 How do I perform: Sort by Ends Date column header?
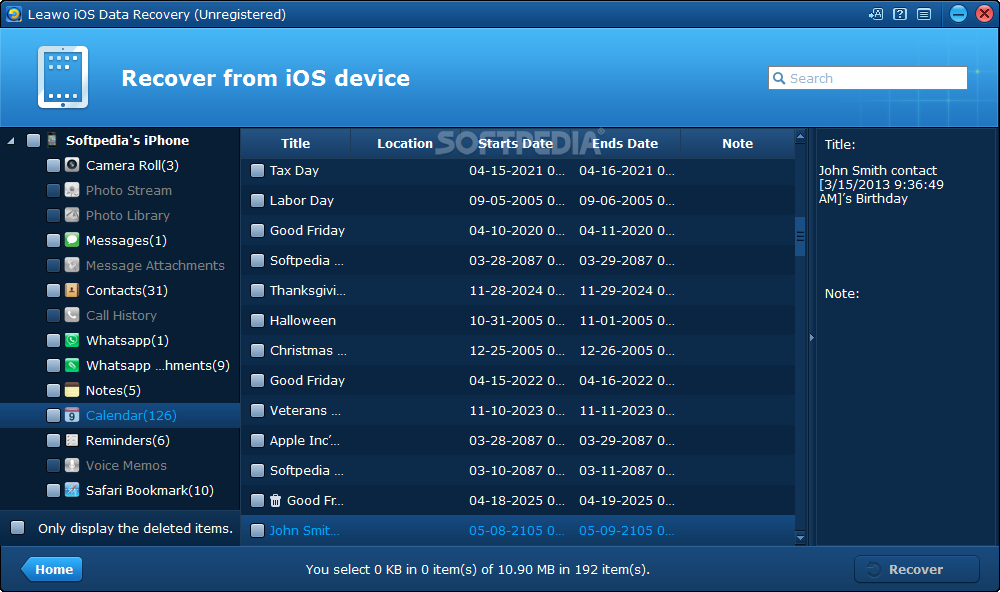(625, 144)
